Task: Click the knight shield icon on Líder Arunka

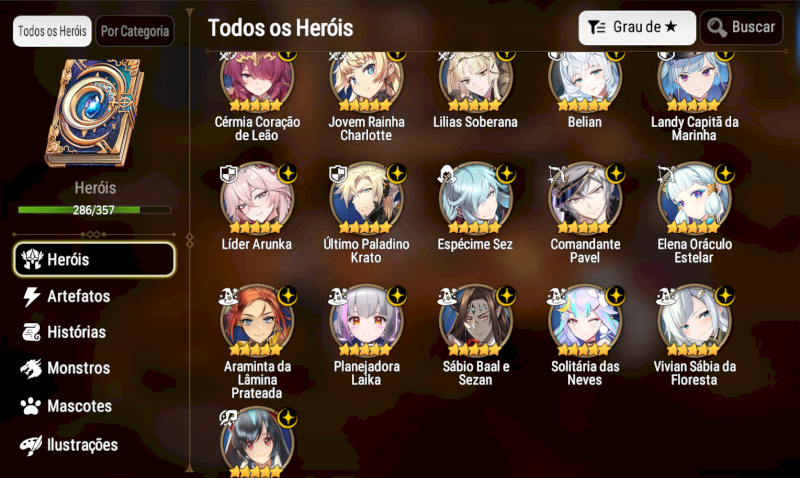Action: 229,174
